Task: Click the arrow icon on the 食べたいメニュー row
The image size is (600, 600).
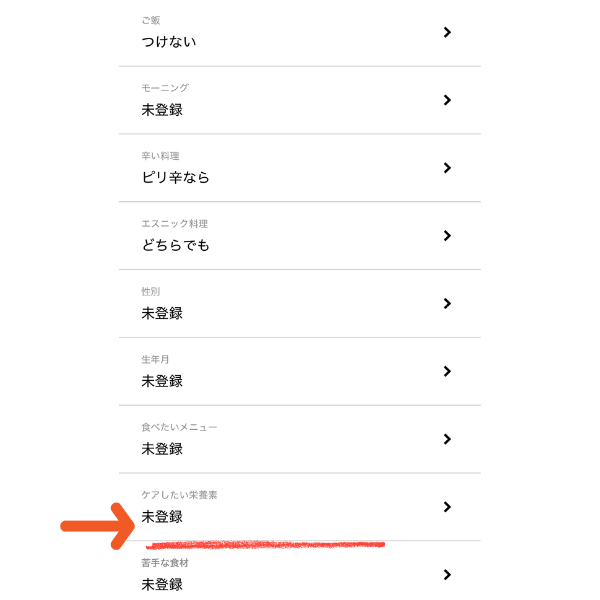Action: (447, 439)
